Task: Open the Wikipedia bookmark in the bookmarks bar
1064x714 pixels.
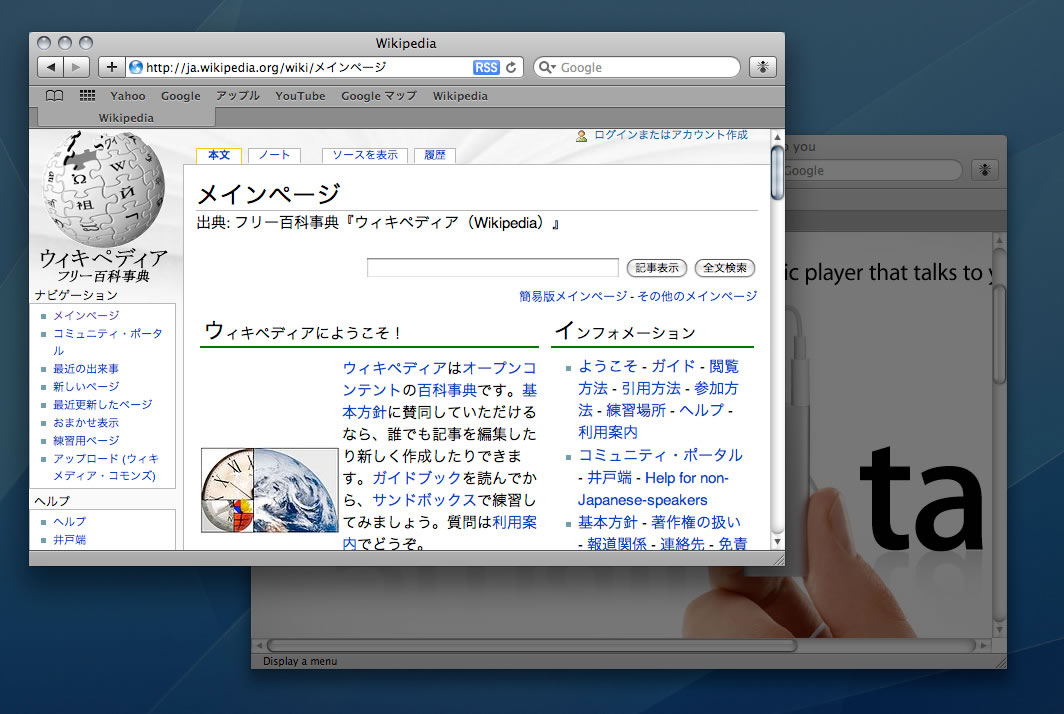Action: click(x=460, y=96)
